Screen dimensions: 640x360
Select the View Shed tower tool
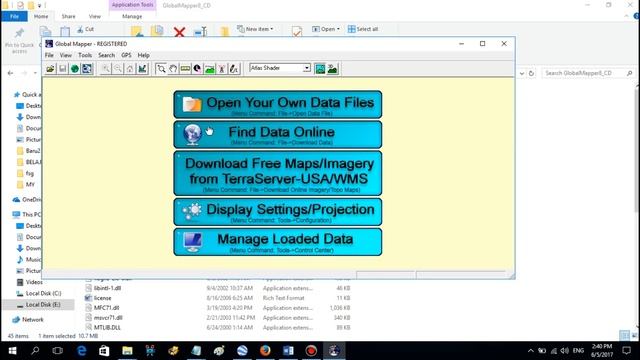[x=222, y=69]
